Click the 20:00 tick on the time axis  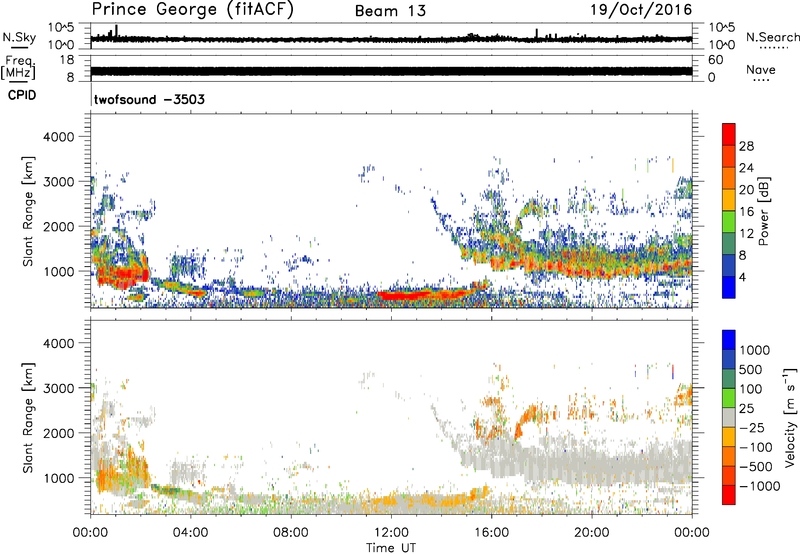591,533
